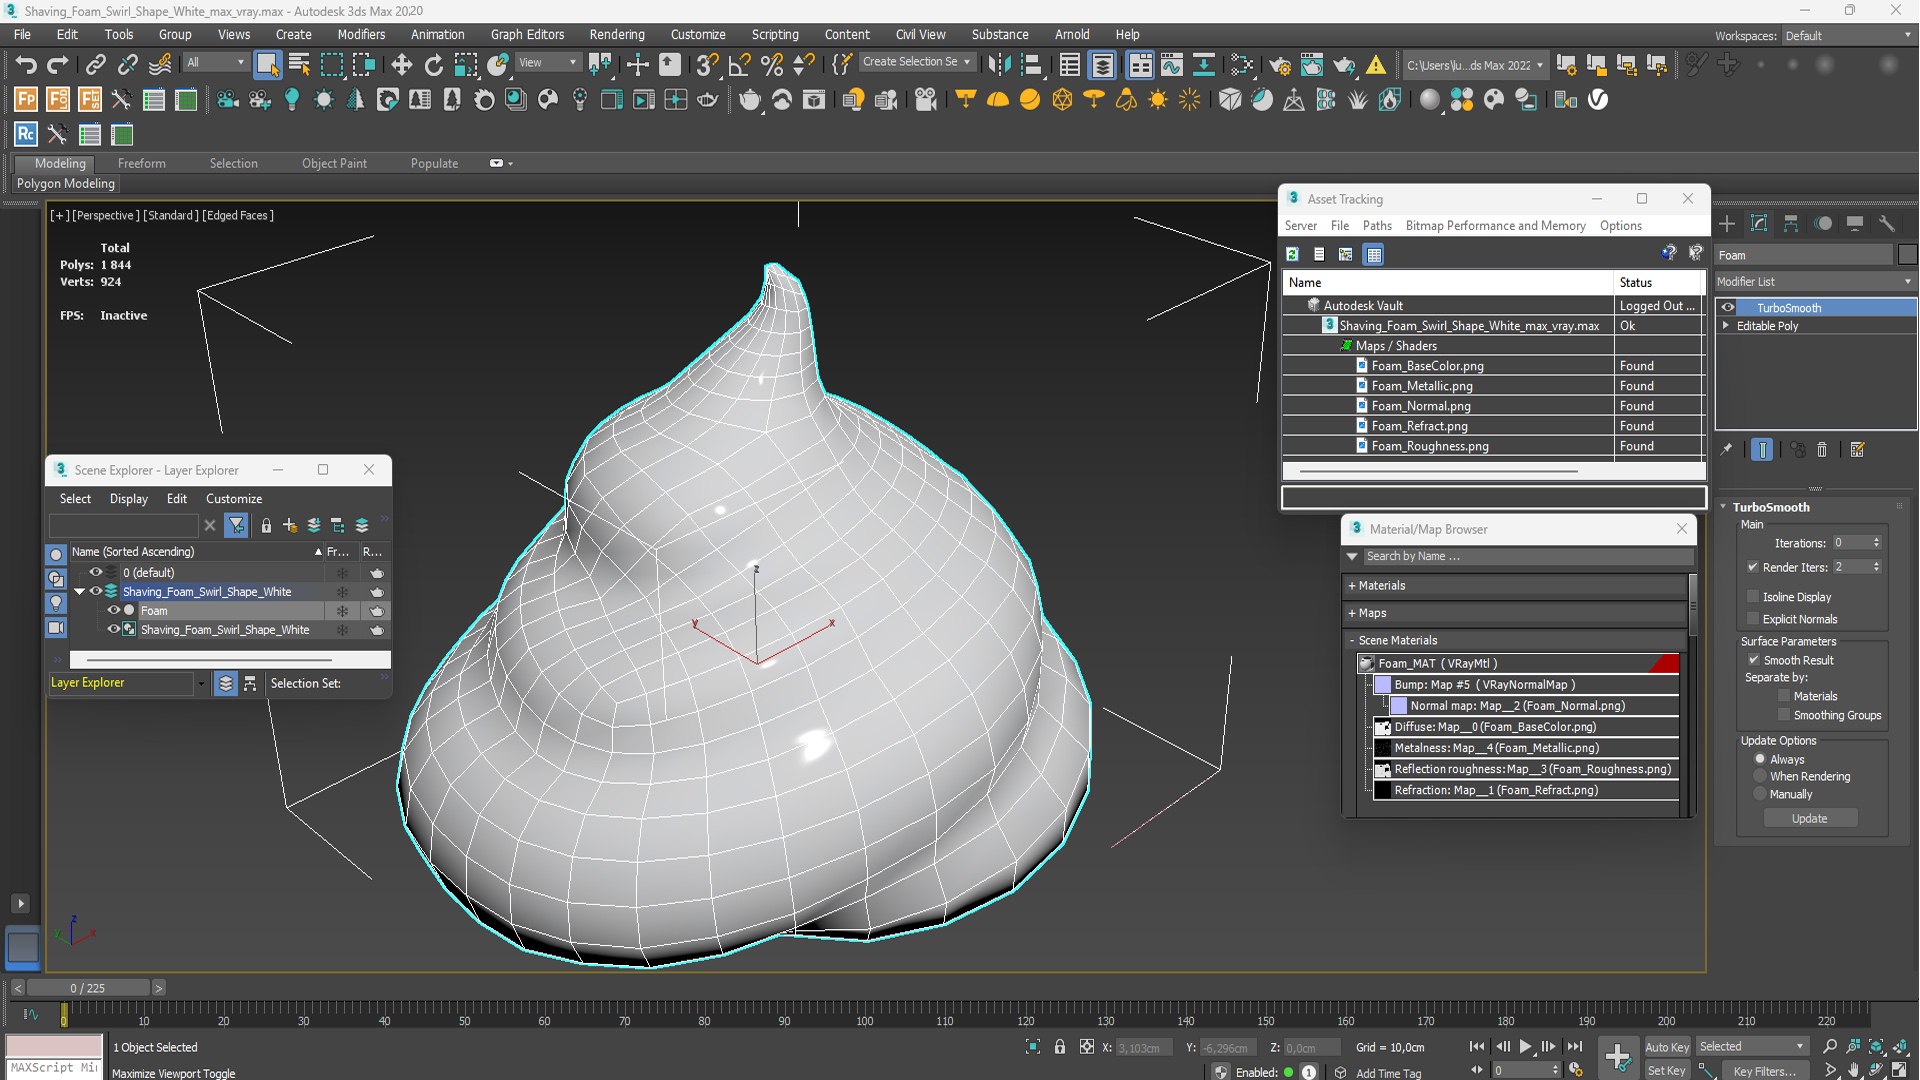Image resolution: width=1920 pixels, height=1080 pixels.
Task: Switch to the Freeform ribbon tab
Action: click(141, 163)
